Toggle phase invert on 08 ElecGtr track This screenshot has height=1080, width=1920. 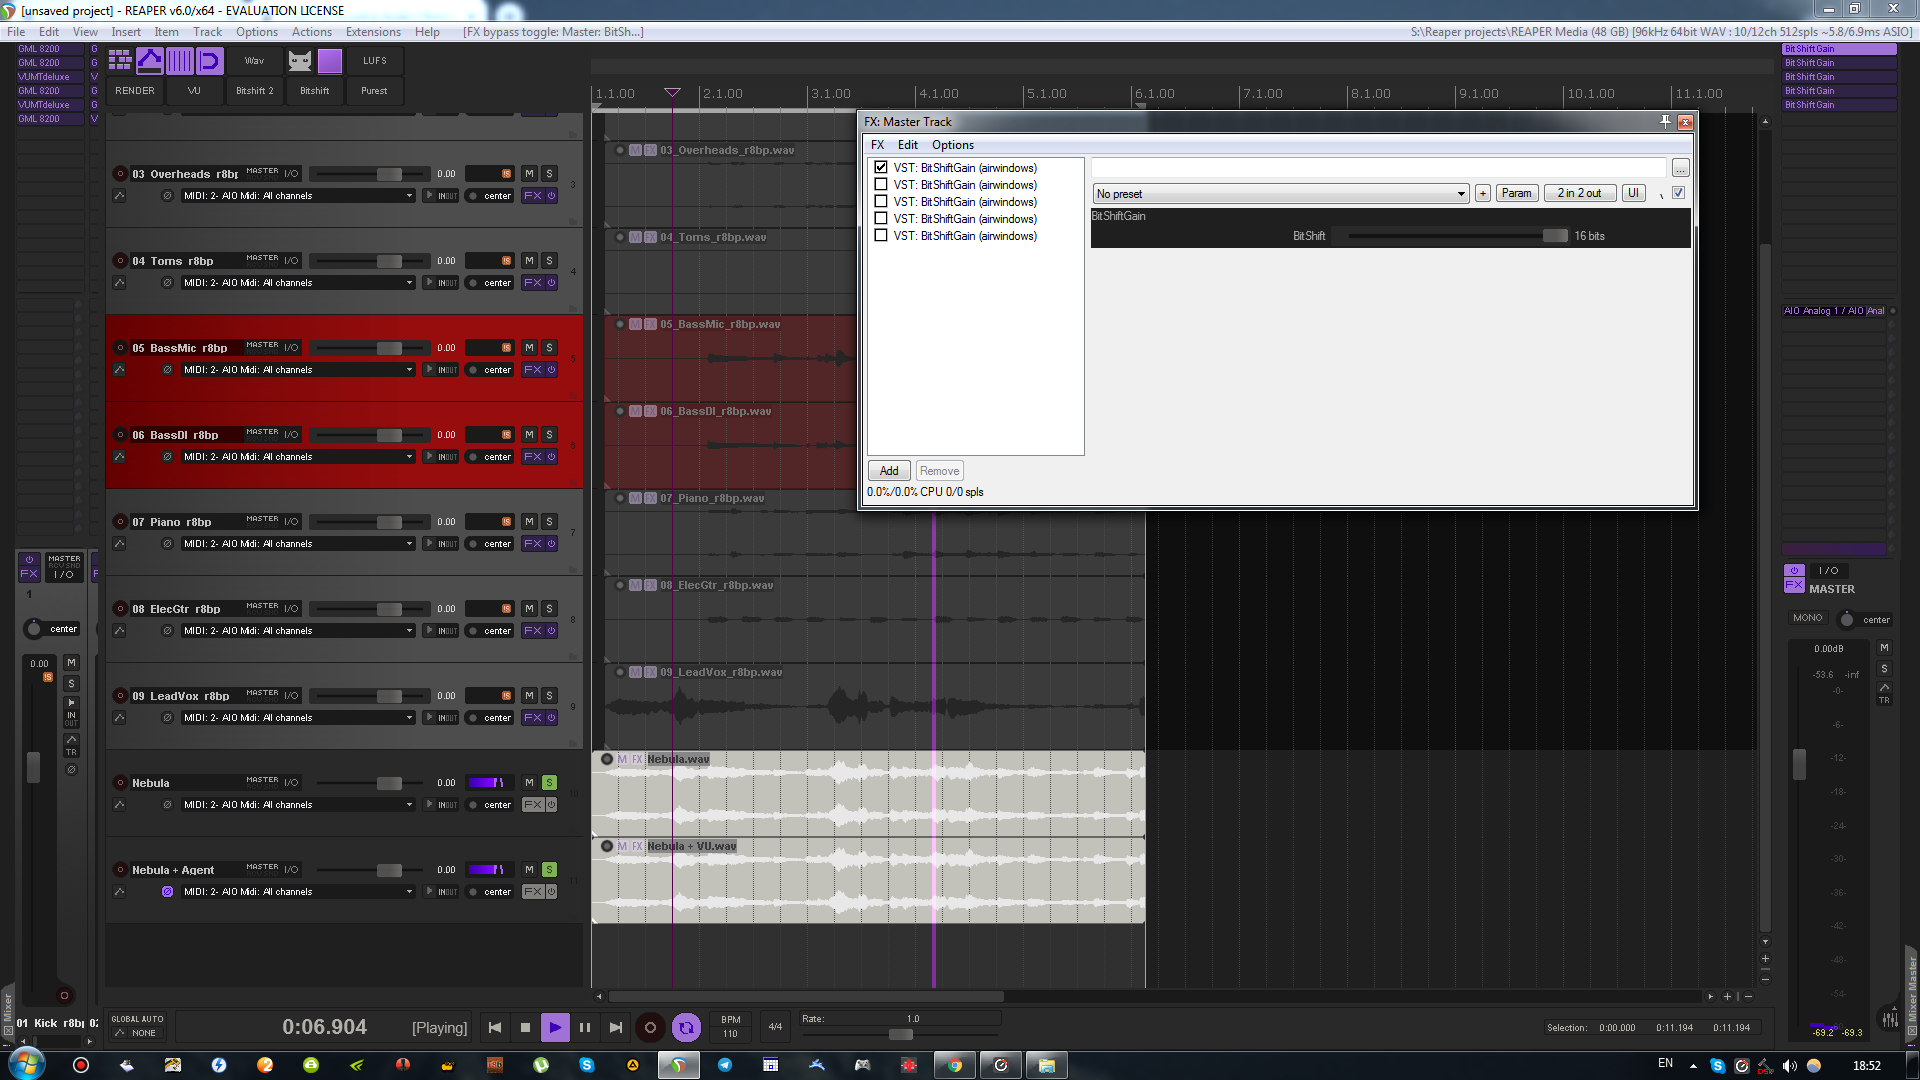[x=167, y=631]
